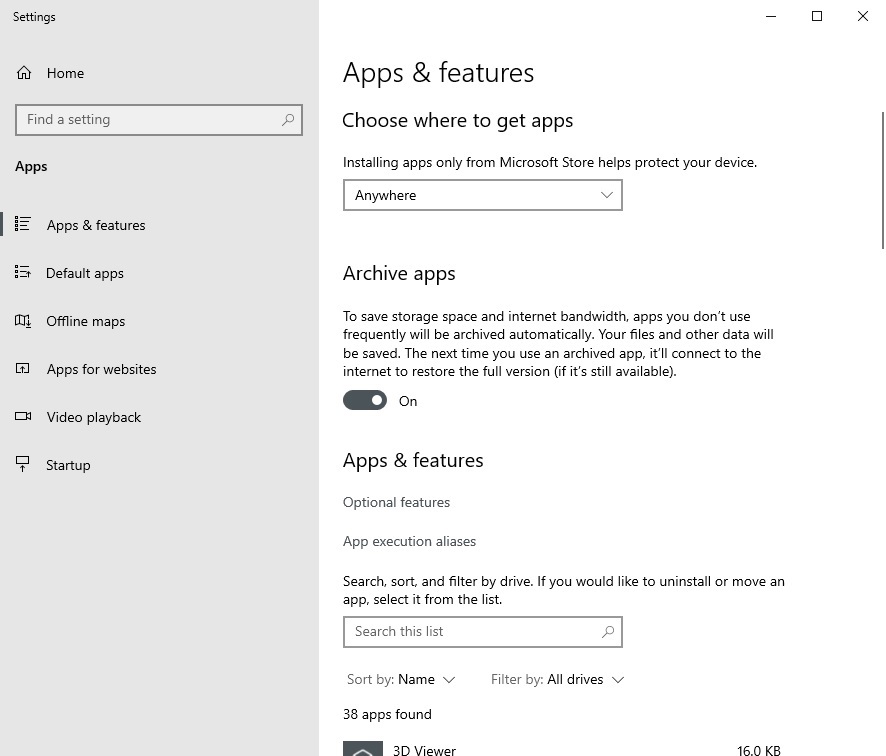Open Optional features
Viewport: 886px width, 756px height.
396,502
